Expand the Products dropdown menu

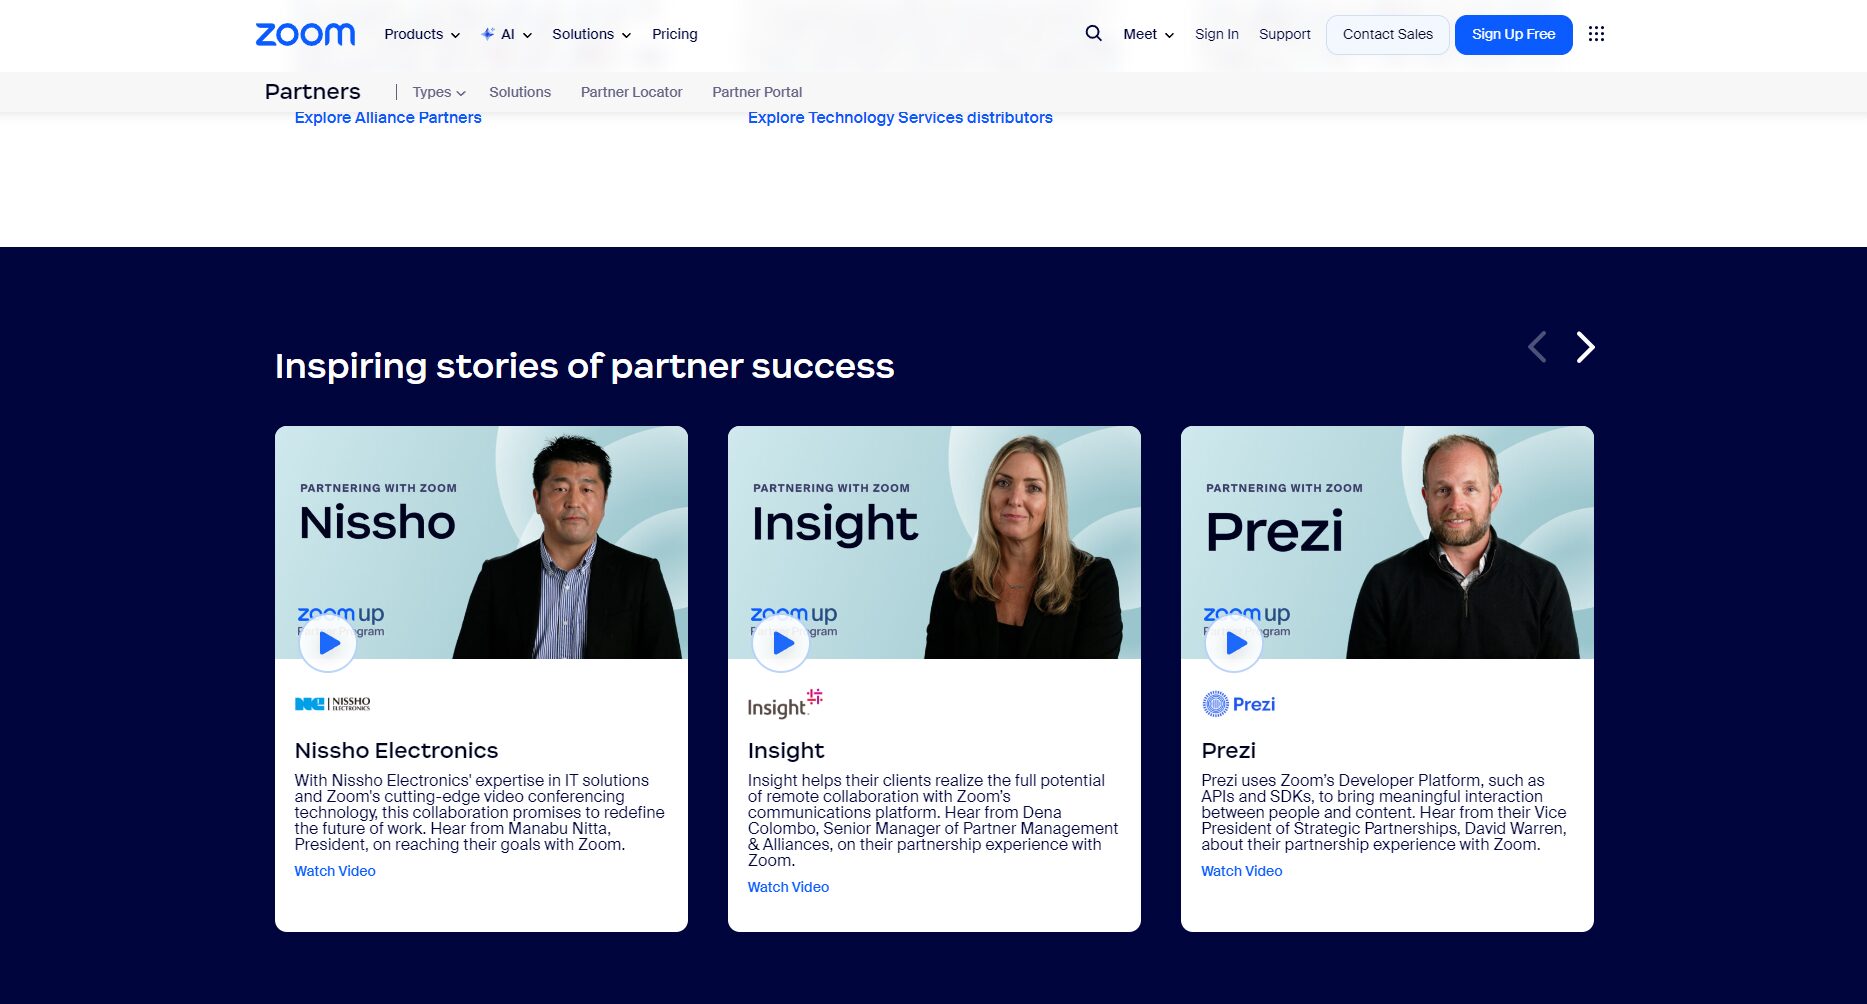click(422, 34)
